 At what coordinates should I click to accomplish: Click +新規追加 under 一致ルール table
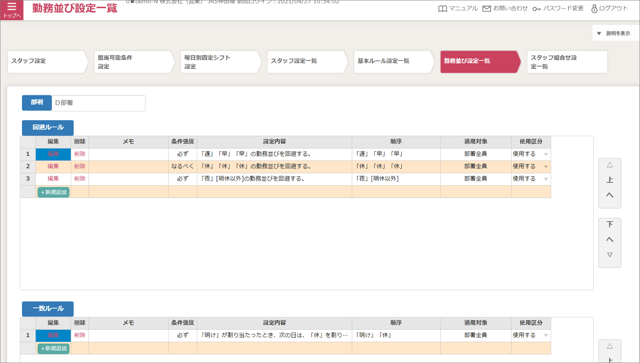(53, 348)
